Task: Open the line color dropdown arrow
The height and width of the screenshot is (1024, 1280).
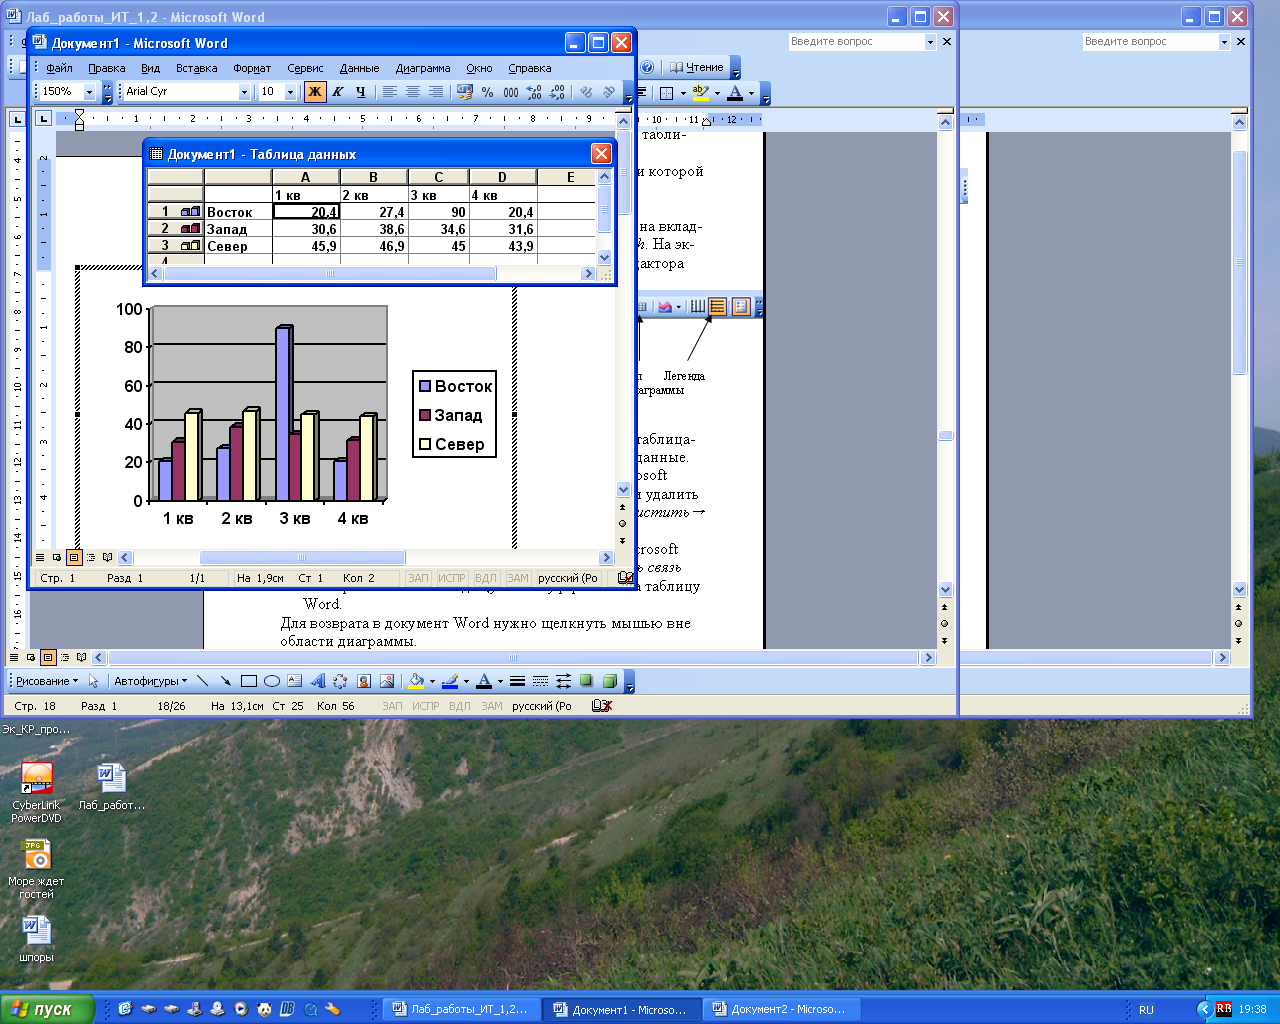Action: point(466,681)
